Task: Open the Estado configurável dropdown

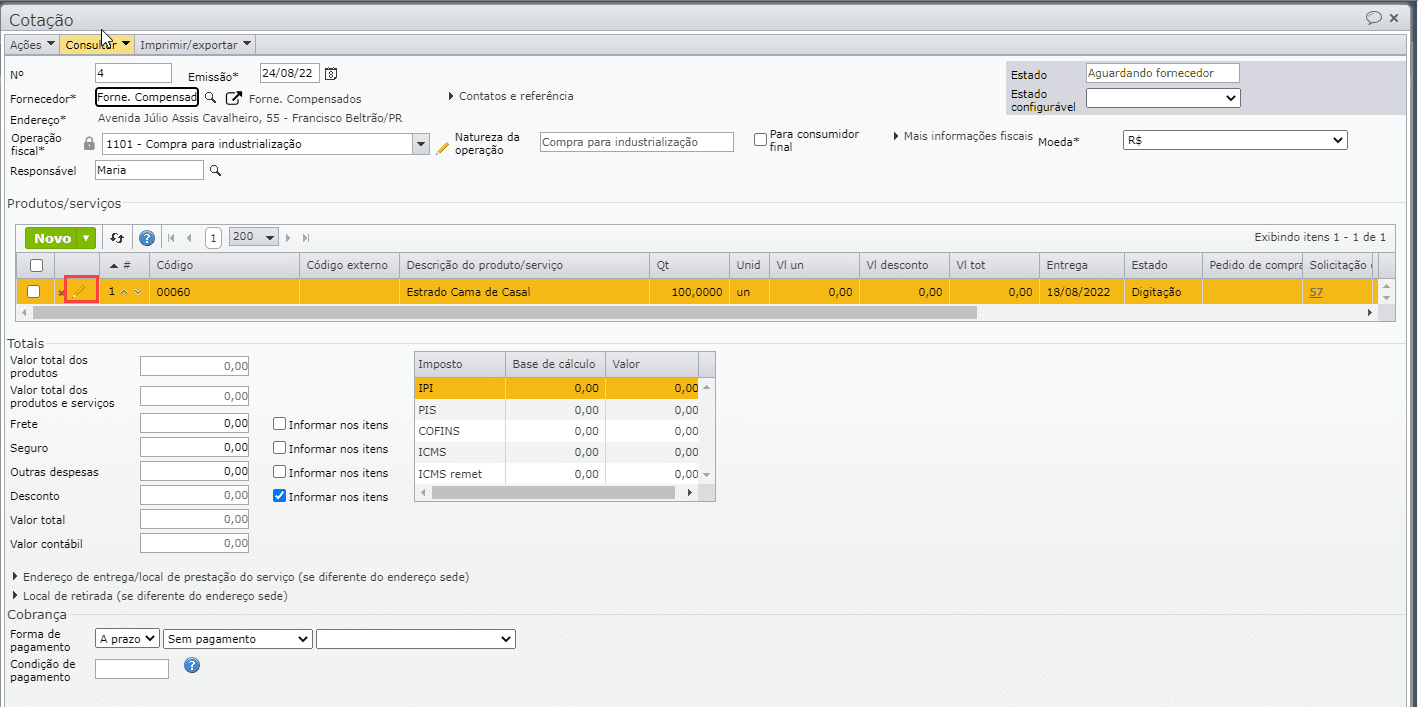Action: [1162, 98]
